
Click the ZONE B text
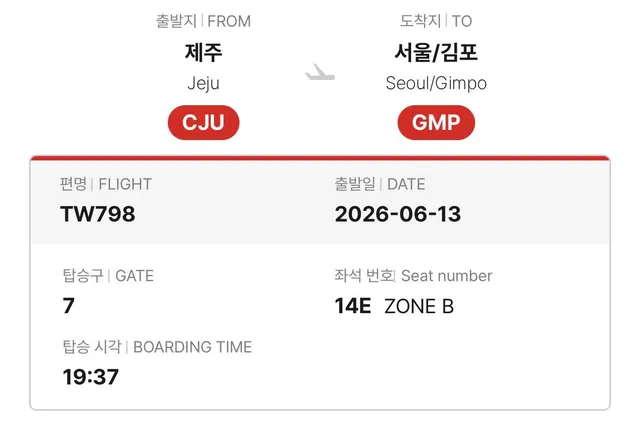pyautogui.click(x=419, y=306)
